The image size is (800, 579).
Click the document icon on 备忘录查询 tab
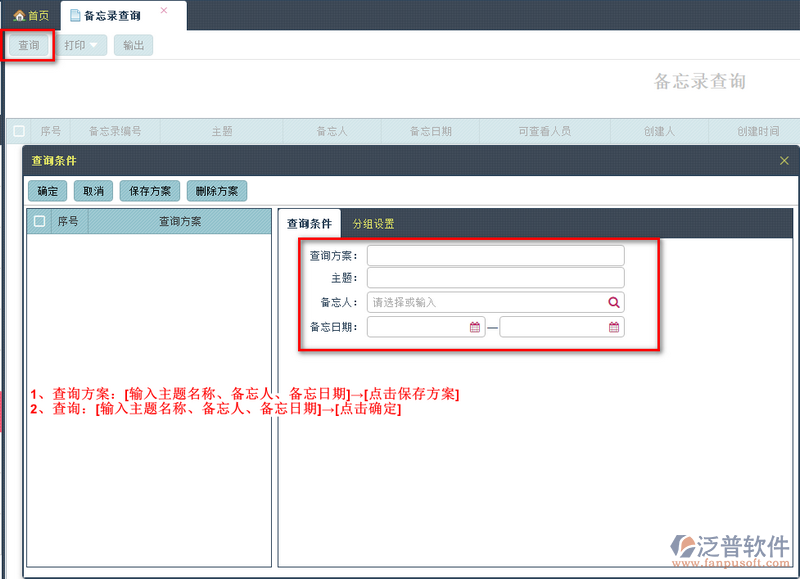74,14
